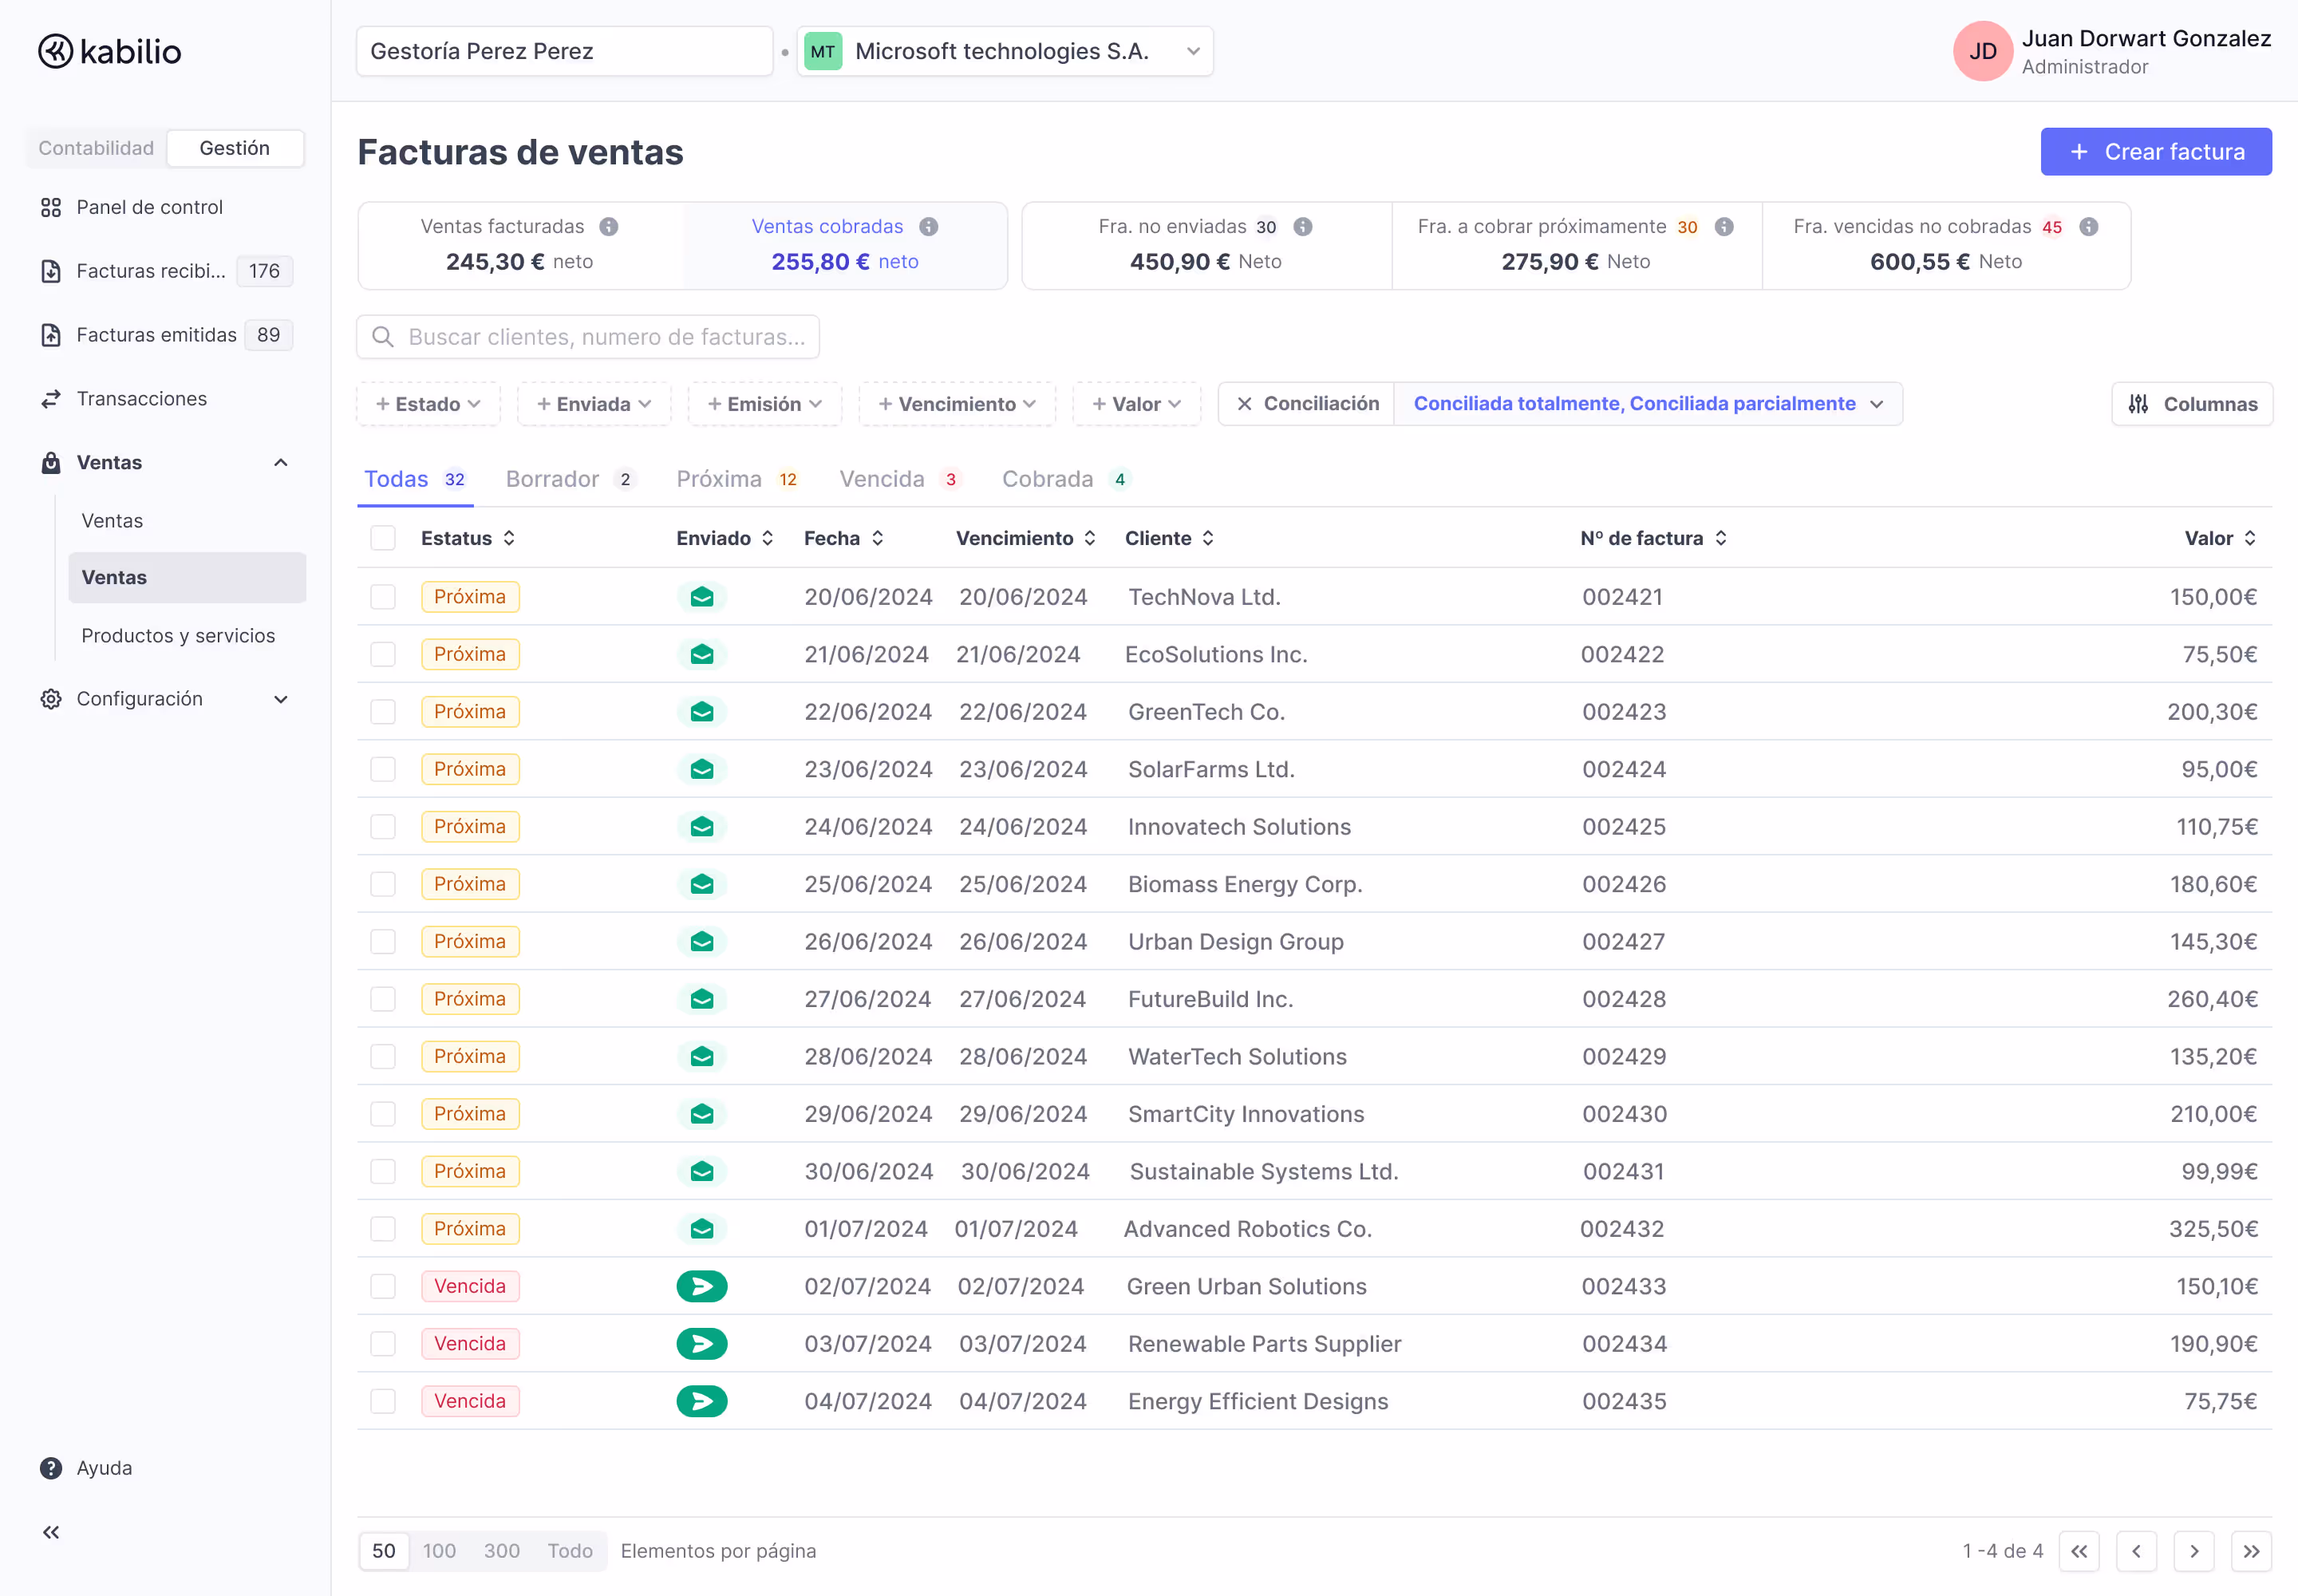Viewport: 2298px width, 1596px height.
Task: Open the Estado filter dropdown
Action: tap(428, 404)
